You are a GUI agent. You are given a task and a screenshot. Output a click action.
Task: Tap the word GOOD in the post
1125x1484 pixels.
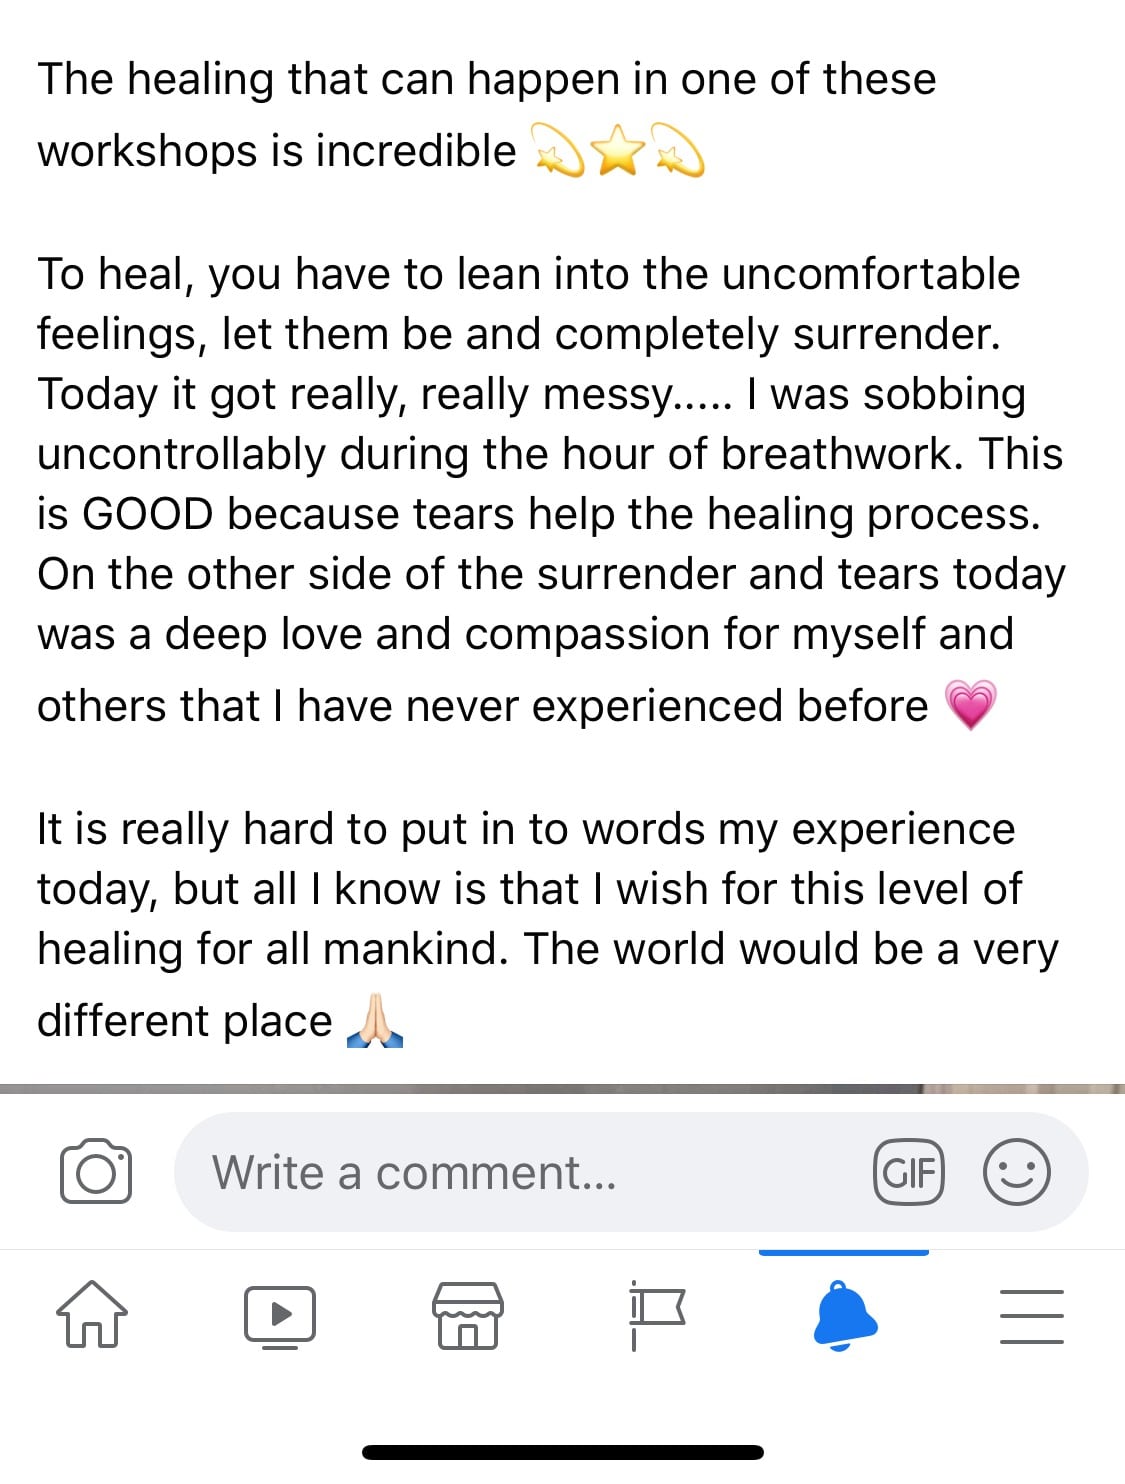point(147,514)
